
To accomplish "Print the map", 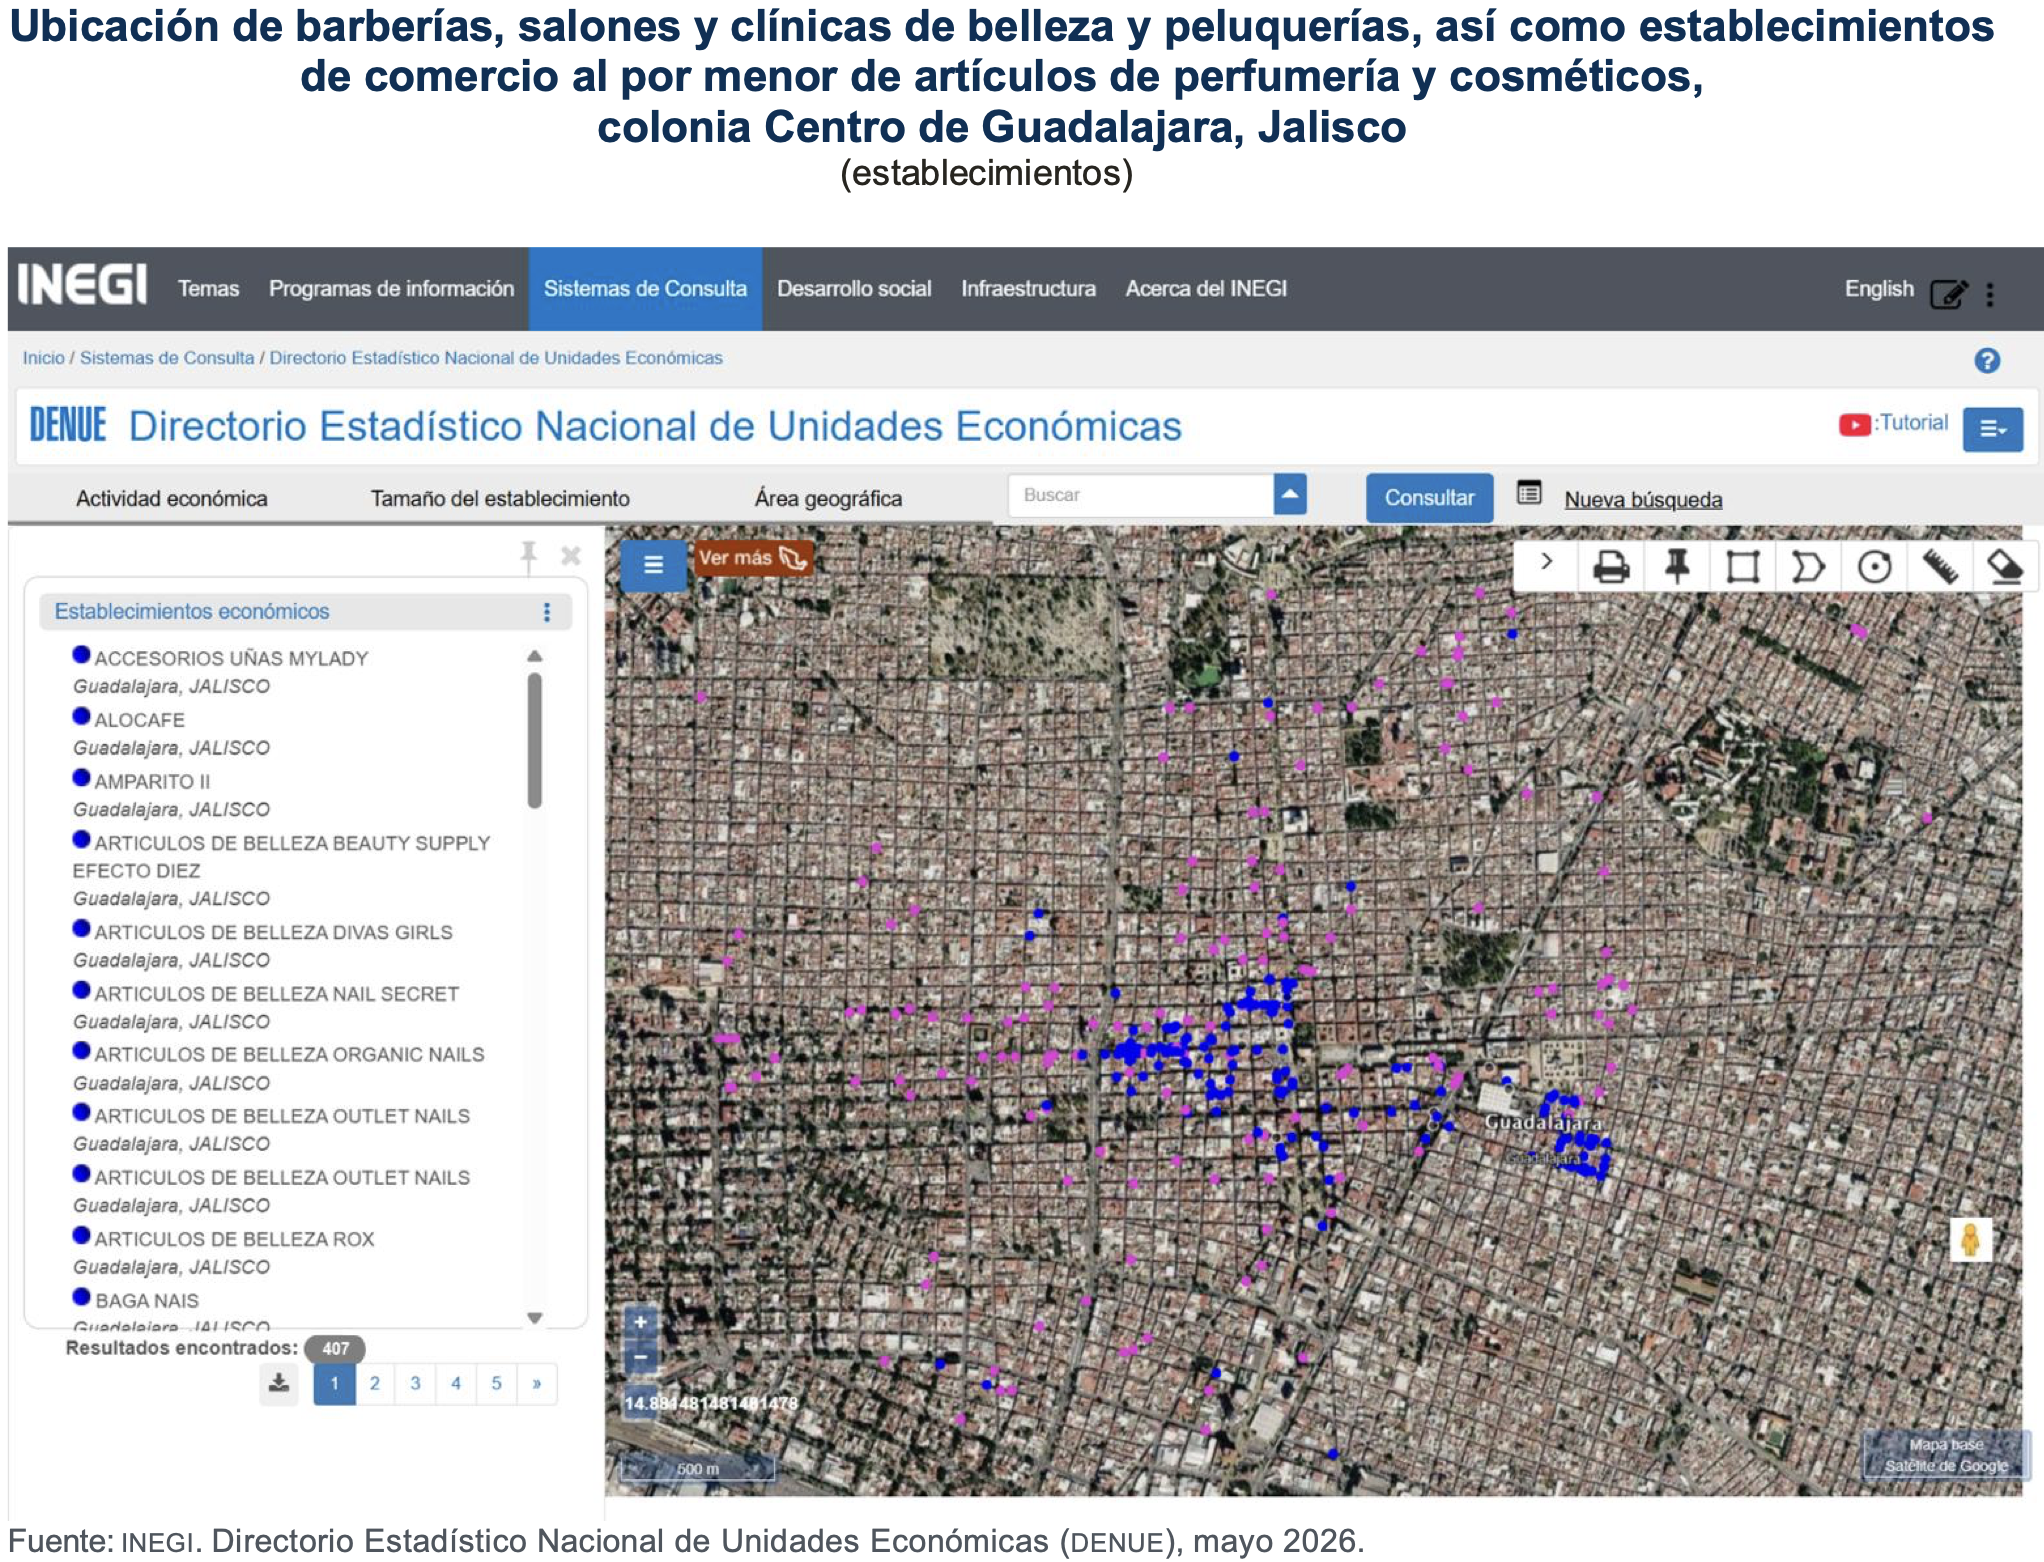I will pos(1610,567).
